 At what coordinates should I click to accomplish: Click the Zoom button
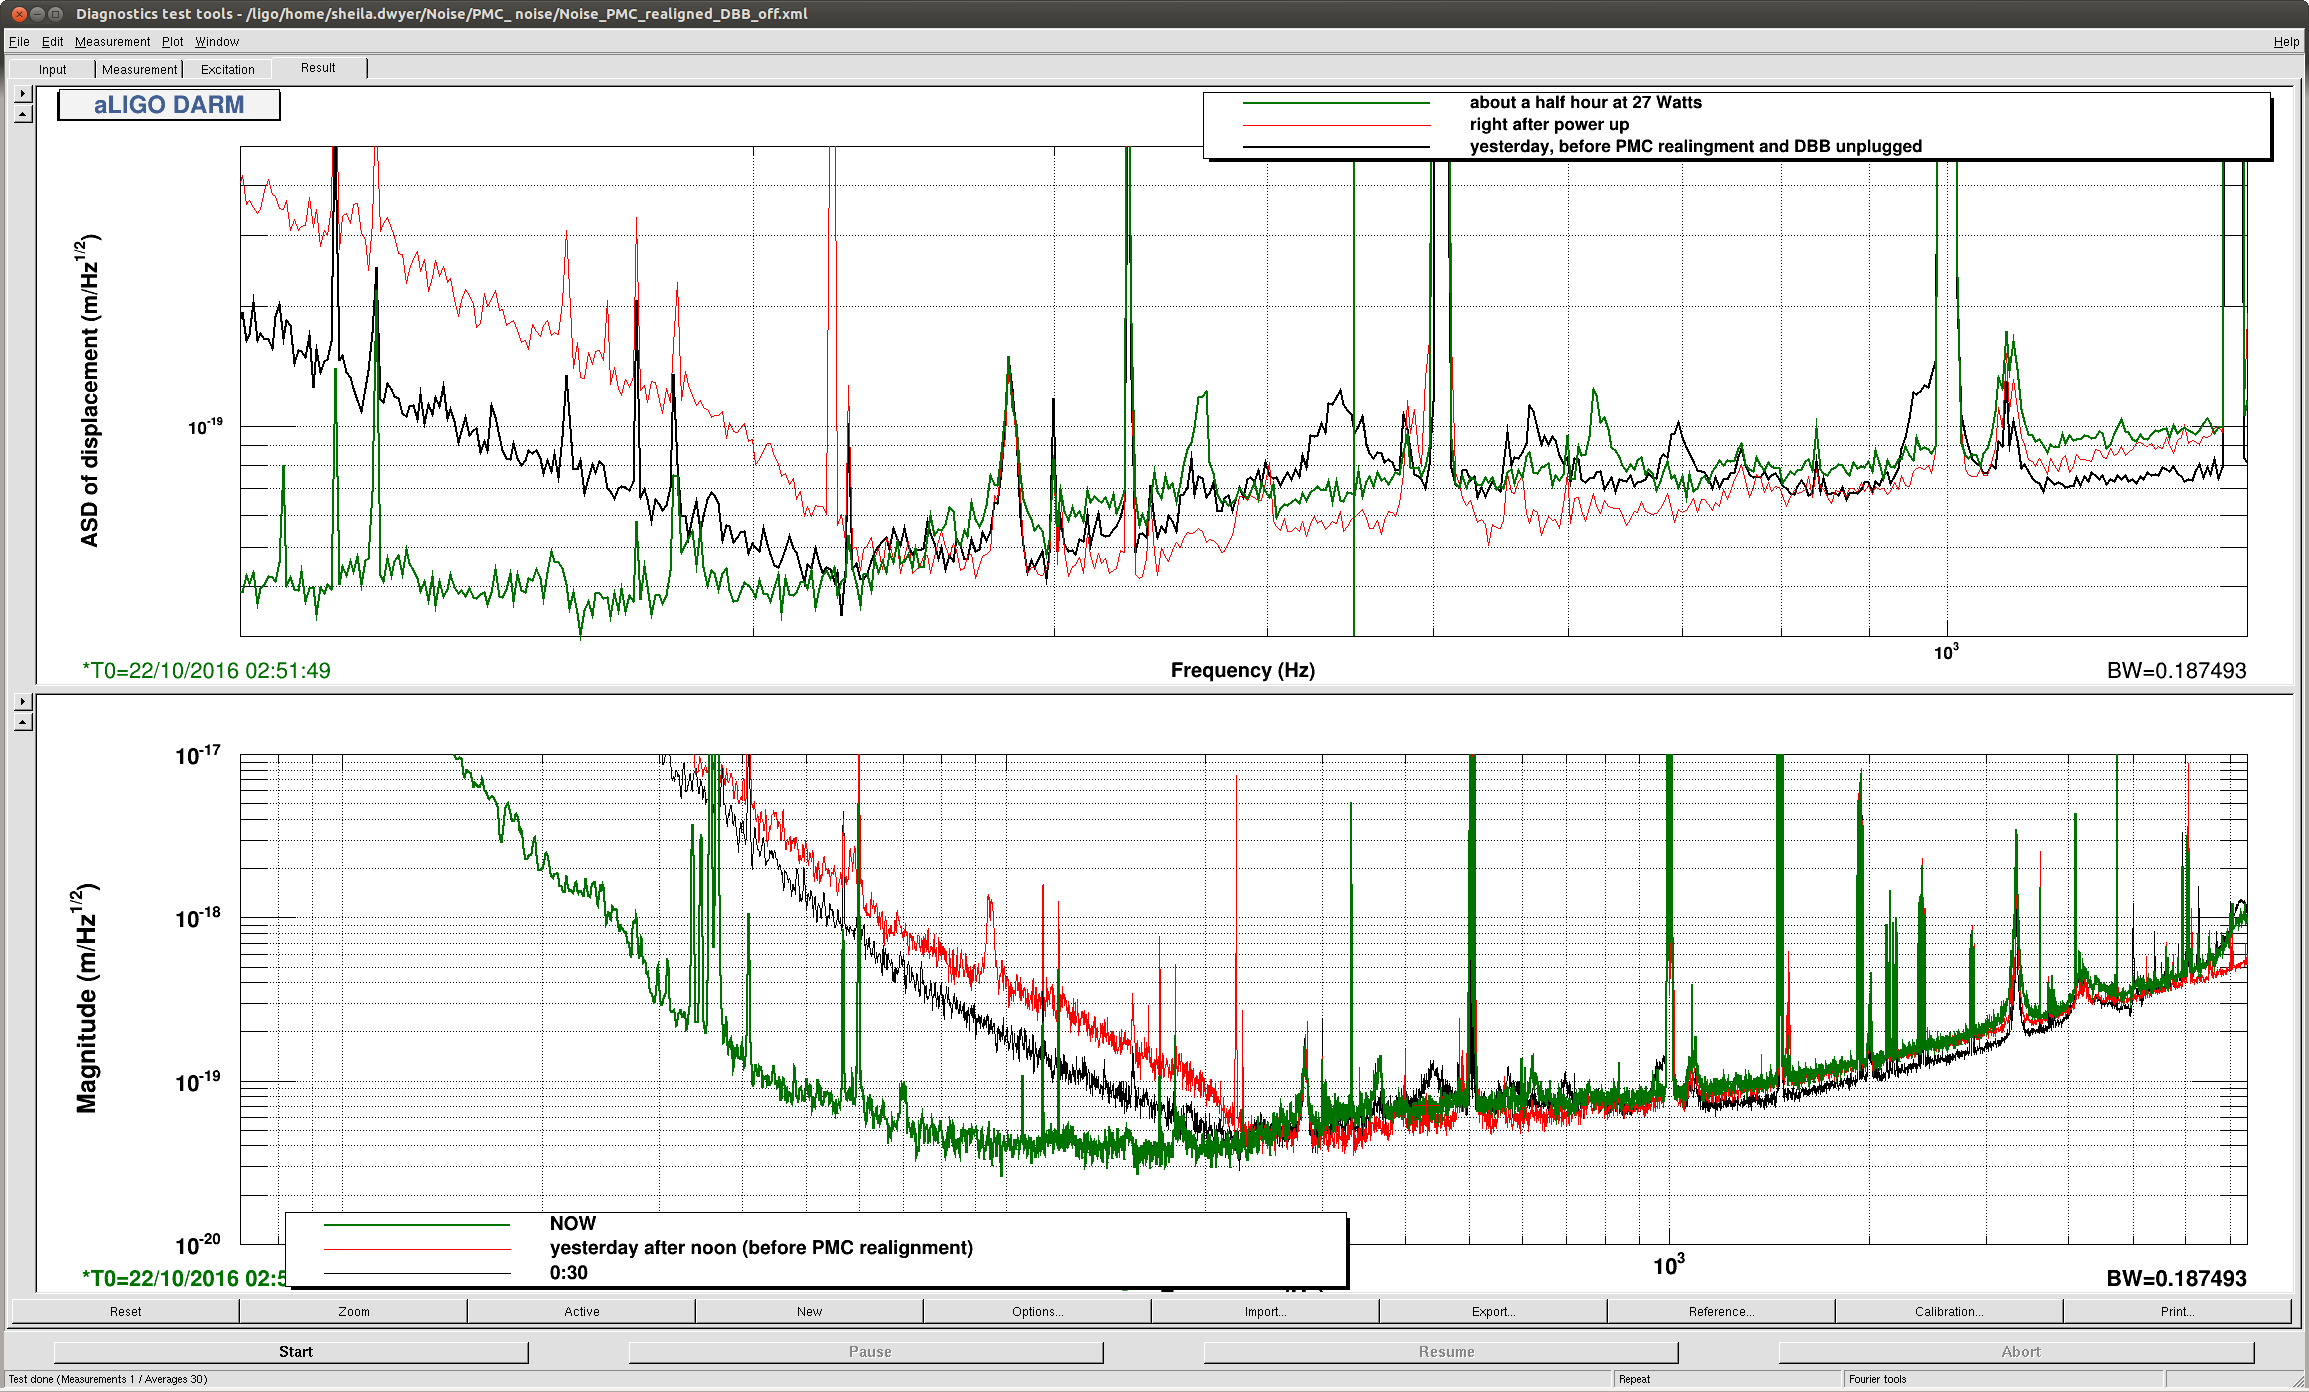click(x=353, y=1311)
